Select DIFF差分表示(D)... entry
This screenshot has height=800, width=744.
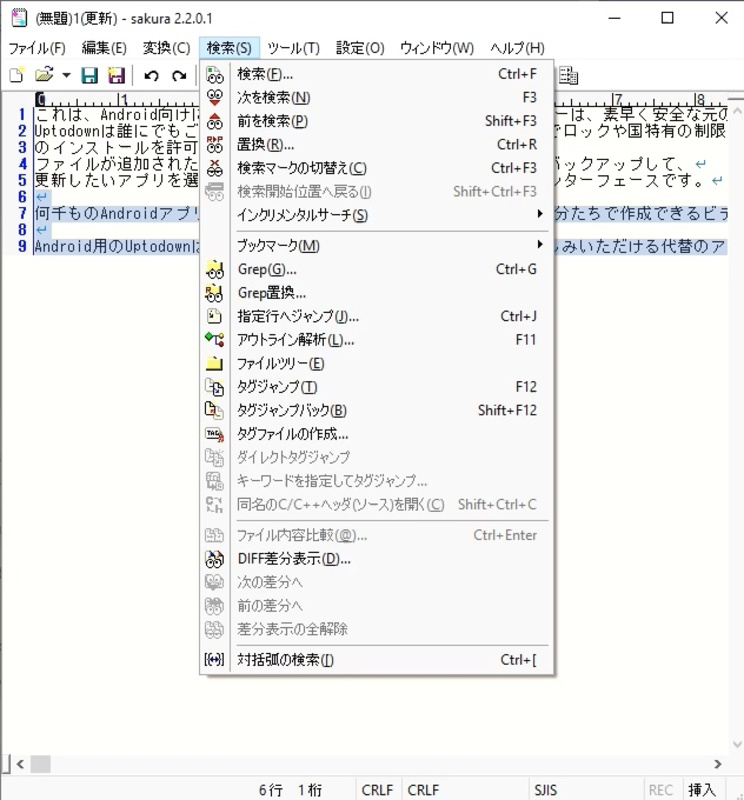point(377,559)
